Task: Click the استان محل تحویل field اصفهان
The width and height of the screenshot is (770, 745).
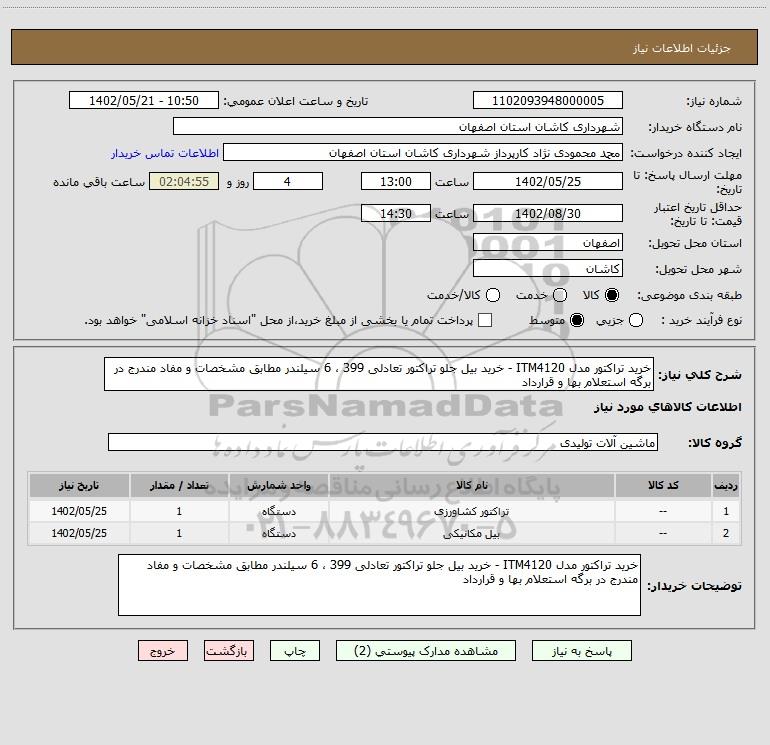Action: coord(548,243)
